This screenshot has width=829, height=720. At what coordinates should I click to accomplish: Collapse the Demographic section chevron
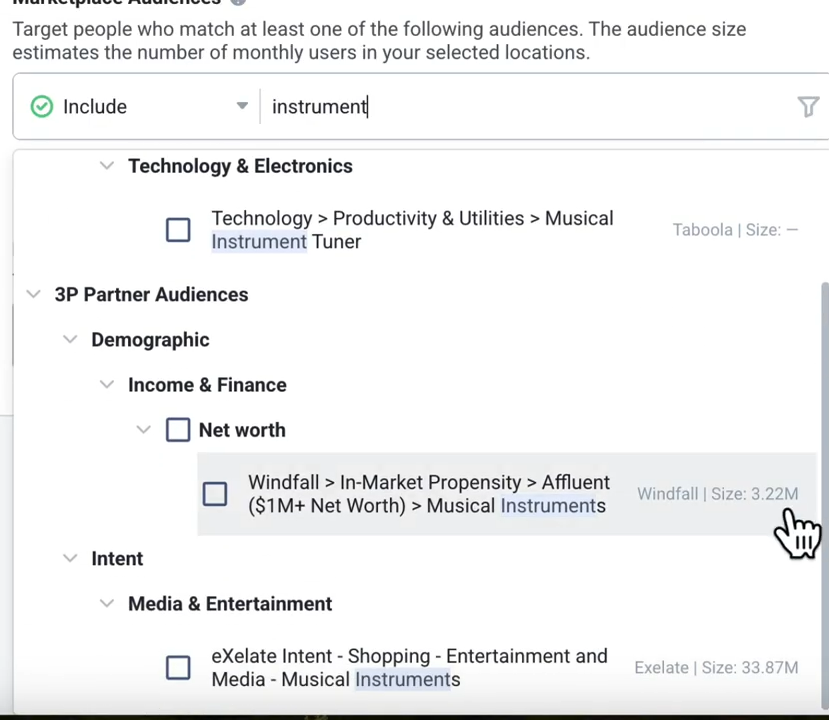tap(70, 340)
